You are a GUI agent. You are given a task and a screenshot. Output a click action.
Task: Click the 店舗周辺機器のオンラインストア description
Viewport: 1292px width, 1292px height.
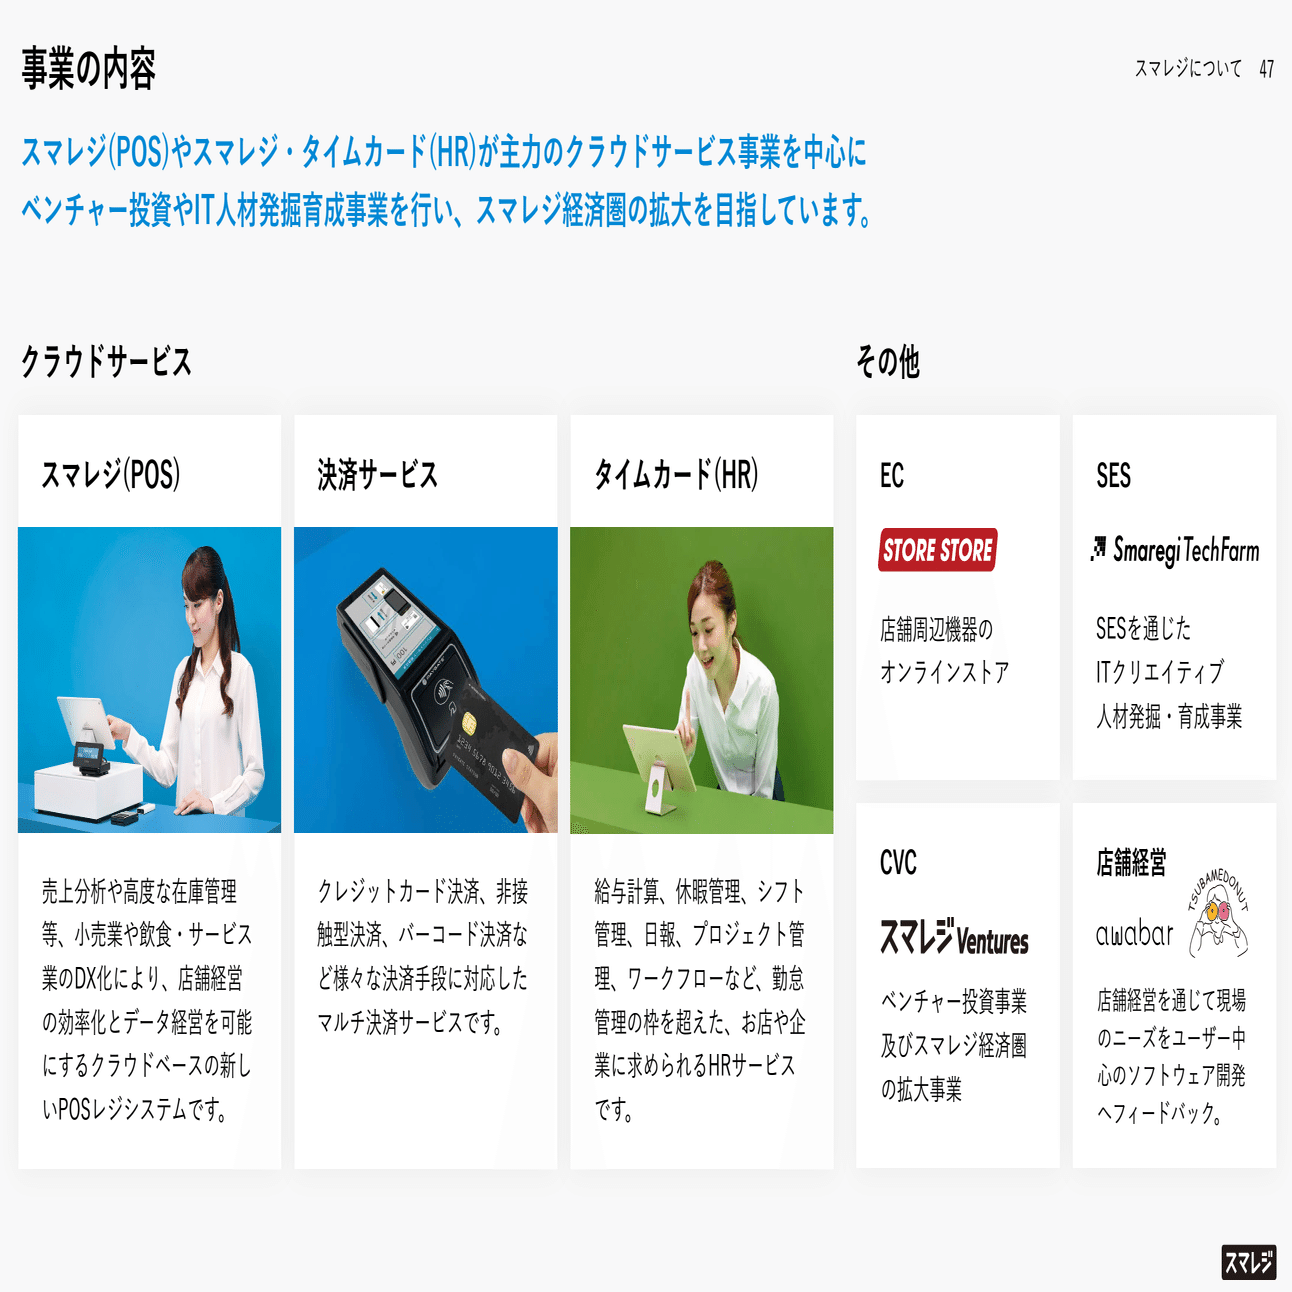coord(944,650)
